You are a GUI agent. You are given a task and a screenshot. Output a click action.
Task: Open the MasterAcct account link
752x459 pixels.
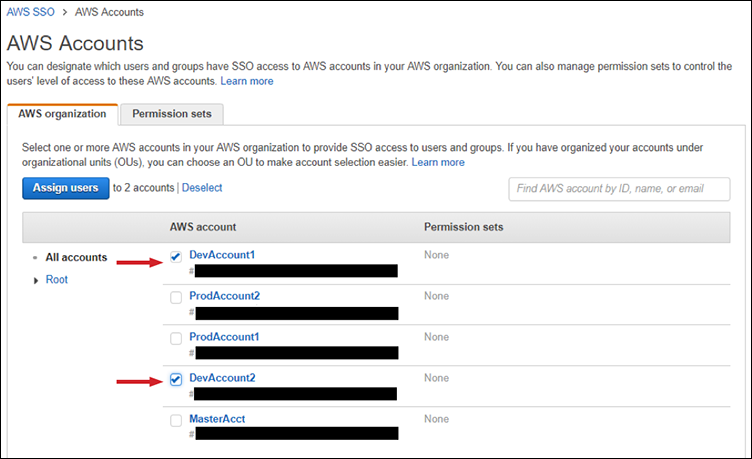point(217,419)
